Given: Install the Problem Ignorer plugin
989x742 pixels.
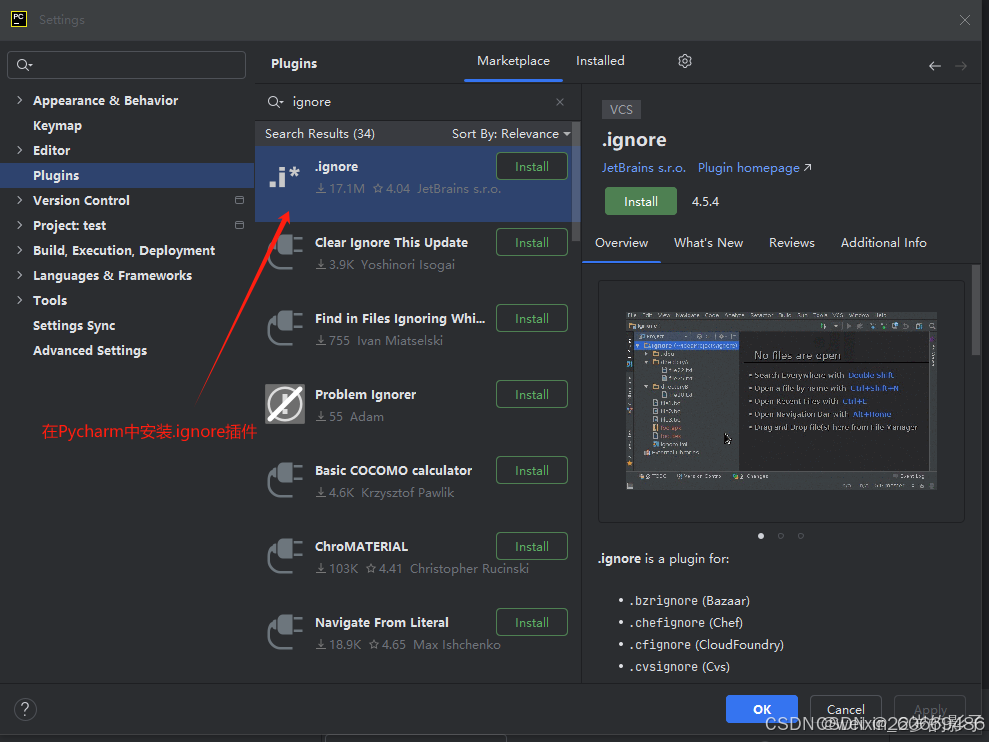Looking at the screenshot, I should [x=532, y=394].
